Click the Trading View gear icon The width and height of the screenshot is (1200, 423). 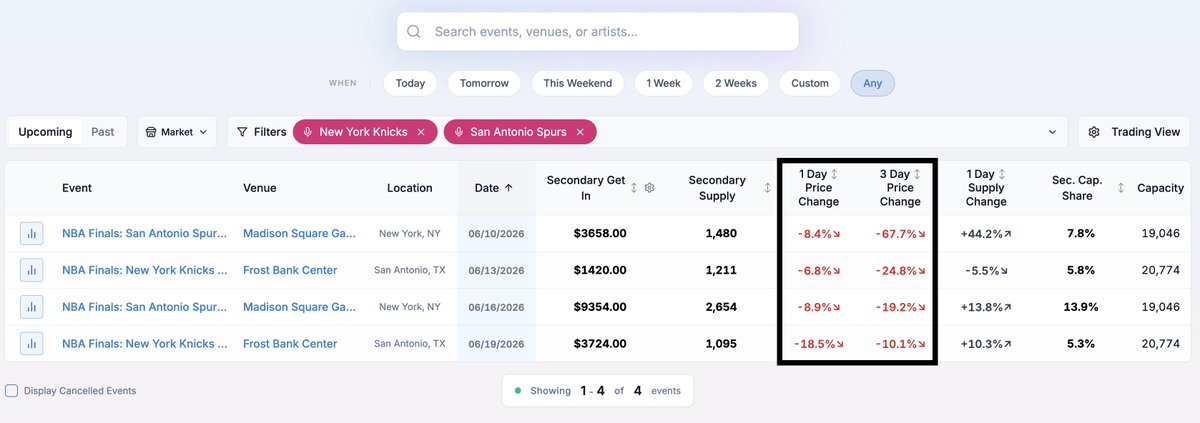tap(1094, 132)
